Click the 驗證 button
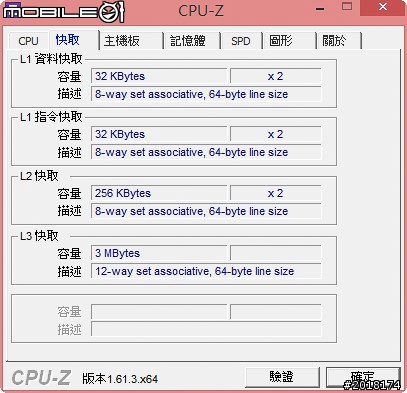Viewport: 407px width, 393px height. [x=282, y=377]
